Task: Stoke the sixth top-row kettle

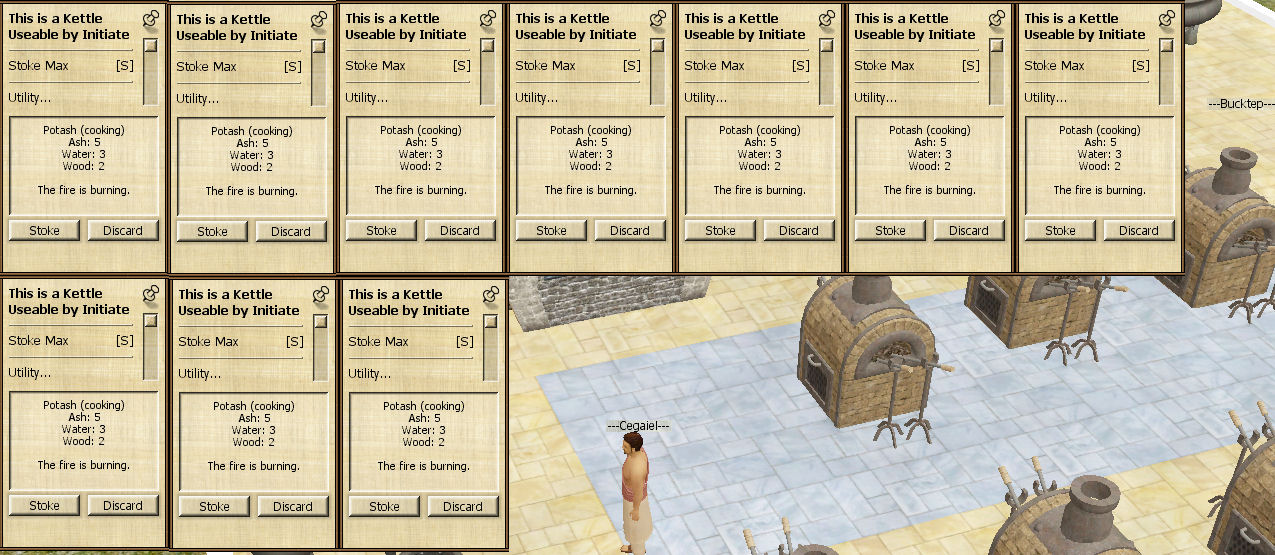Action: pos(890,230)
